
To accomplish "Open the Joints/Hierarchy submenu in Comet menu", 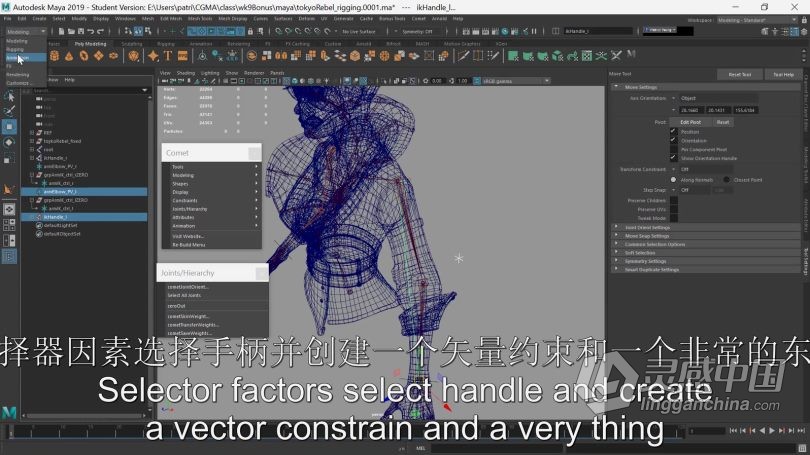I will [212, 209].
